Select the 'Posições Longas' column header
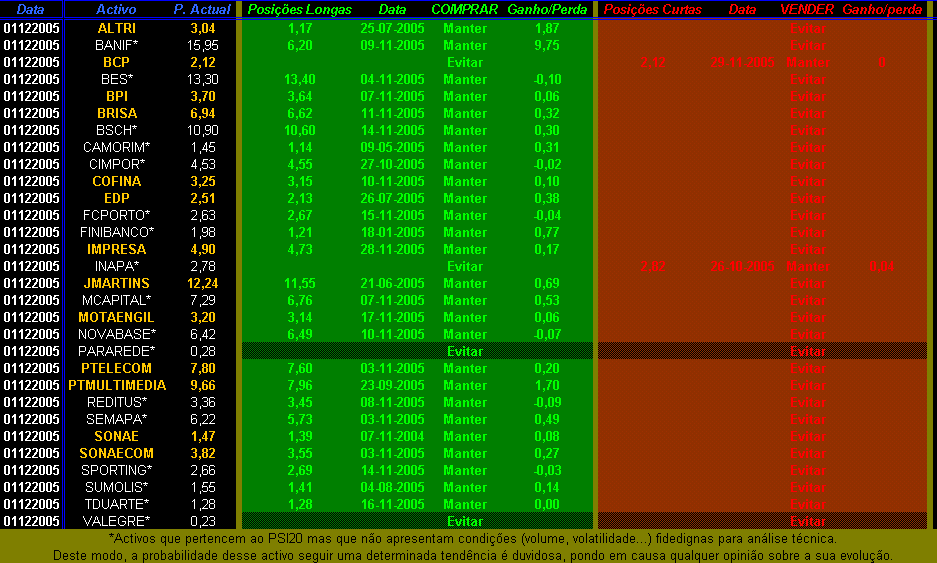 click(299, 9)
